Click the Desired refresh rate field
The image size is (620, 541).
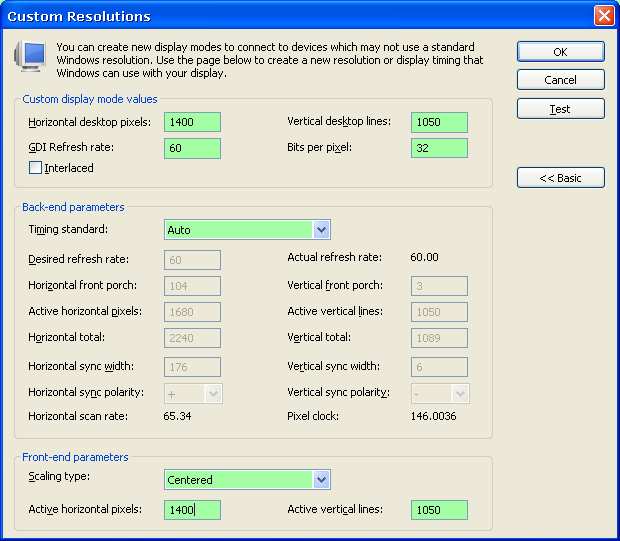tap(193, 260)
